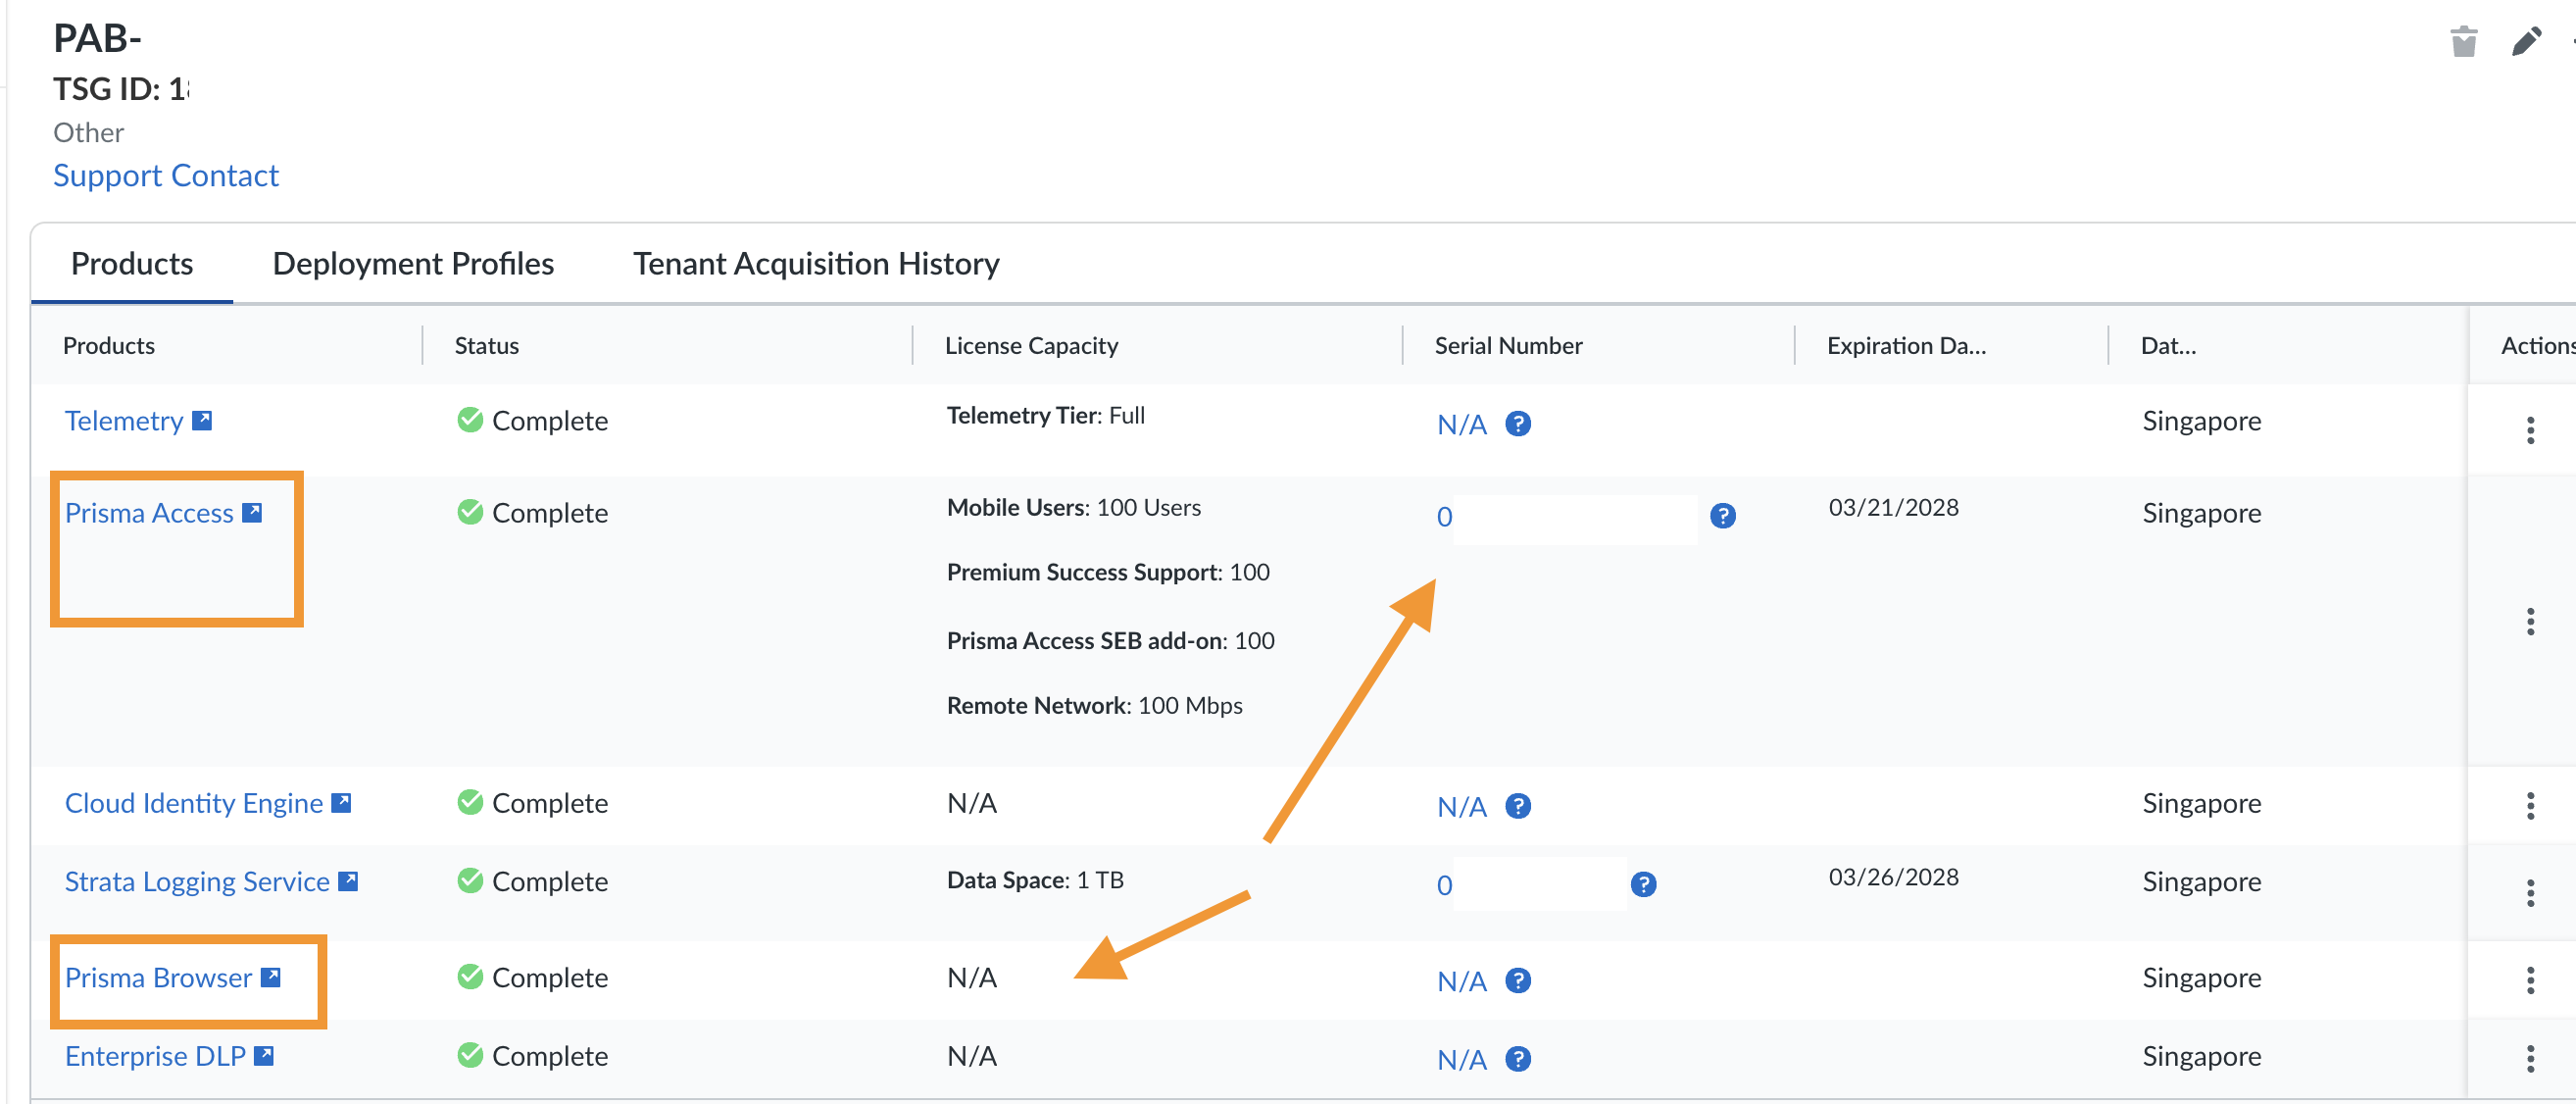
Task: Switch to the Tenant Acquisition History tab
Action: coord(816,263)
